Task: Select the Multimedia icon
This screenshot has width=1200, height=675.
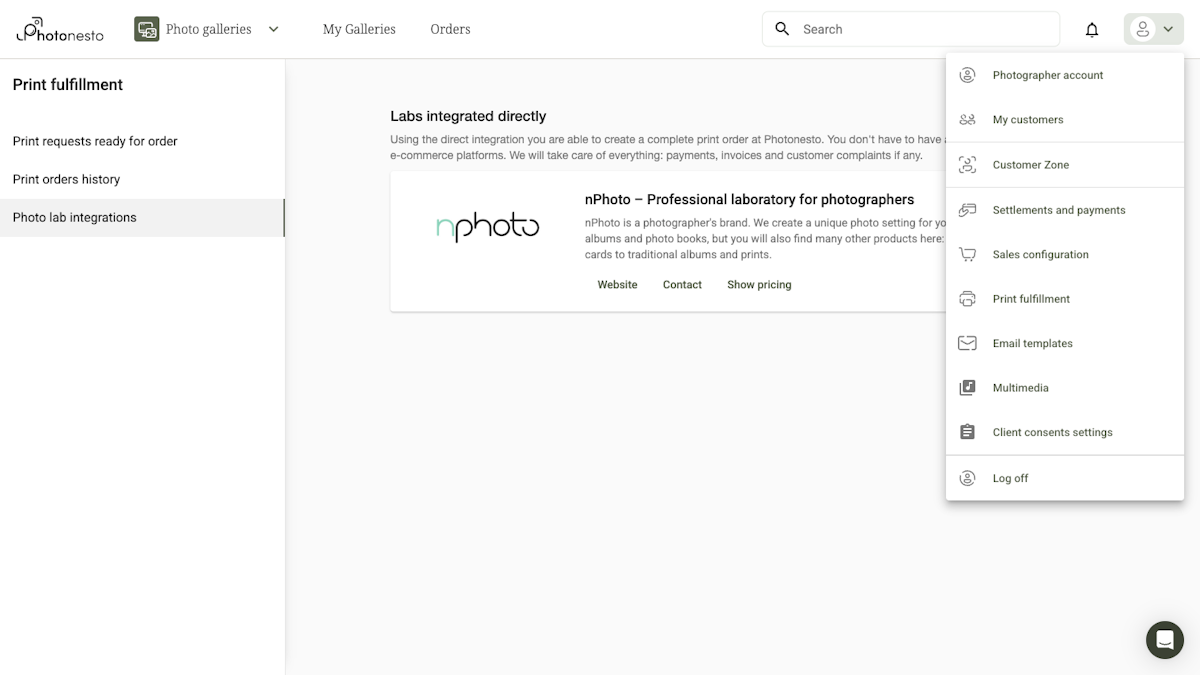Action: 967,387
